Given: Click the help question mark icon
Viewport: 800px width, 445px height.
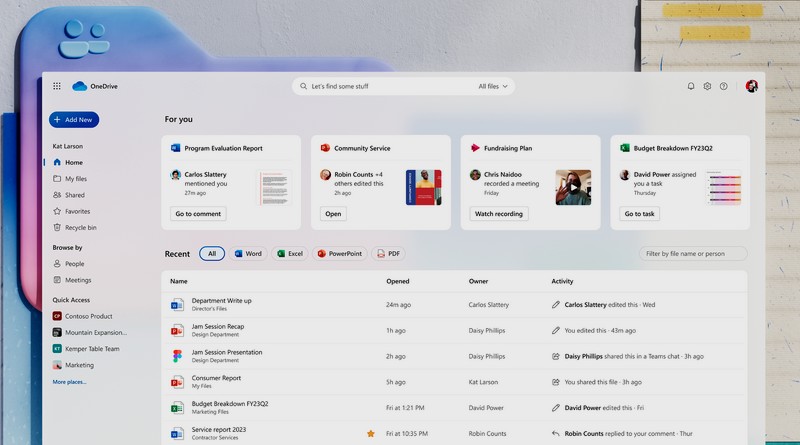Looking at the screenshot, I should click(x=724, y=87).
